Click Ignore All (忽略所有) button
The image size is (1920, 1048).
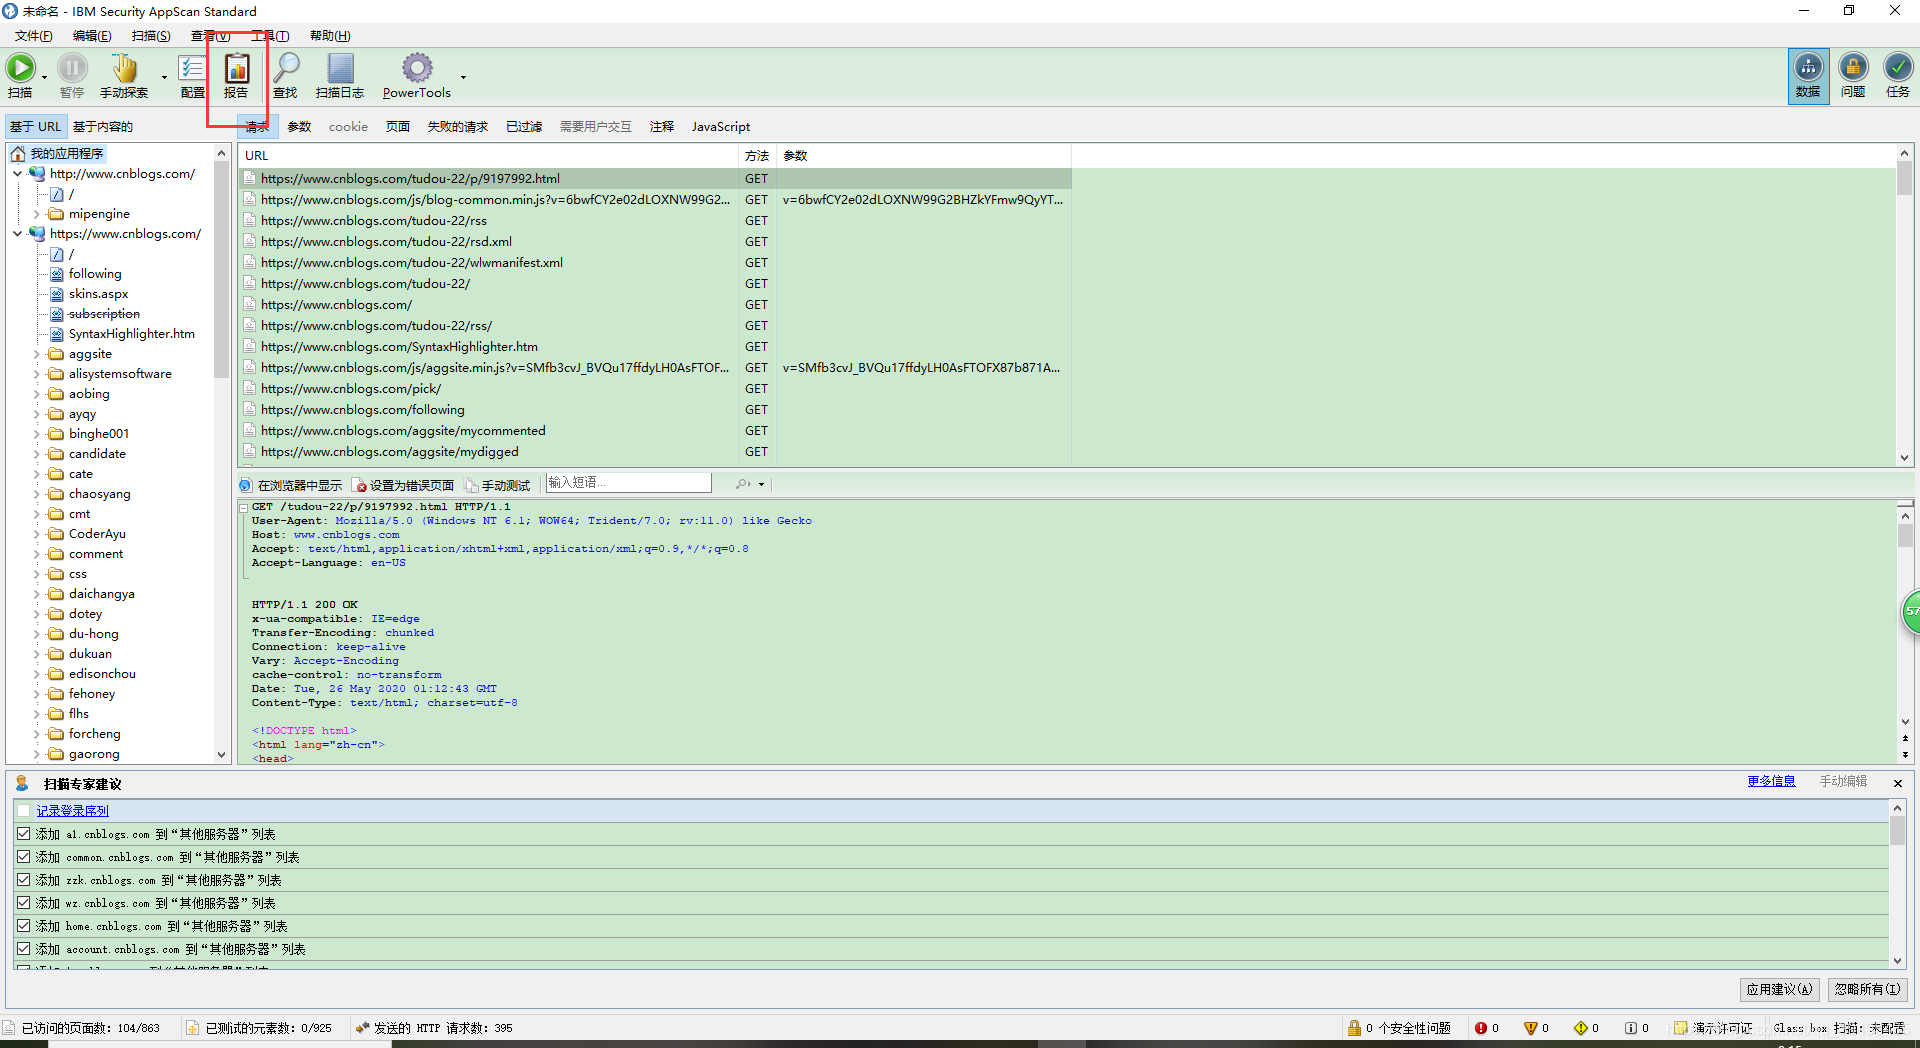(x=1867, y=989)
